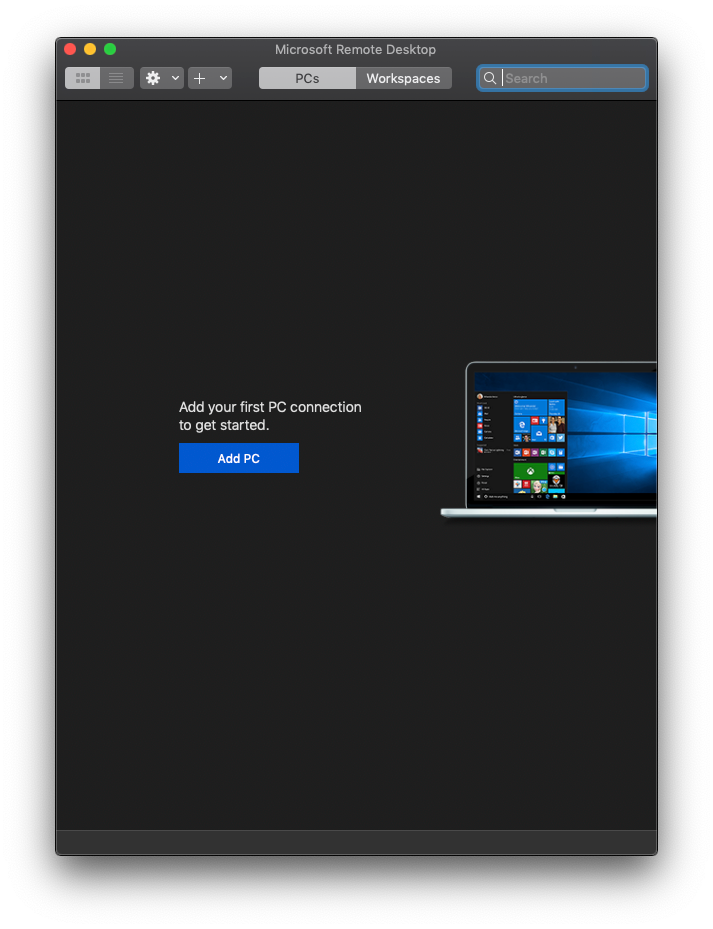The width and height of the screenshot is (713, 929).
Task: Close the Microsoft Remote Desktop window
Action: pyautogui.click(x=70, y=49)
